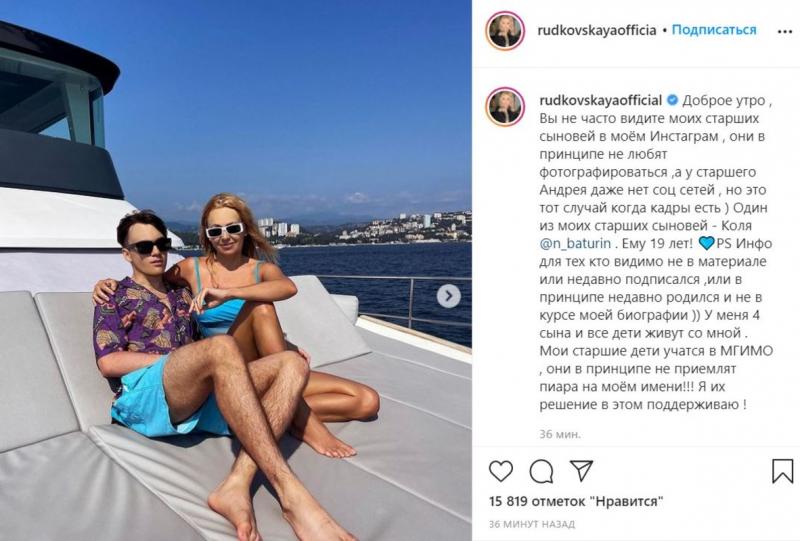Open rudkovskayaofficia username in header
The height and width of the screenshot is (541, 800).
pos(596,30)
